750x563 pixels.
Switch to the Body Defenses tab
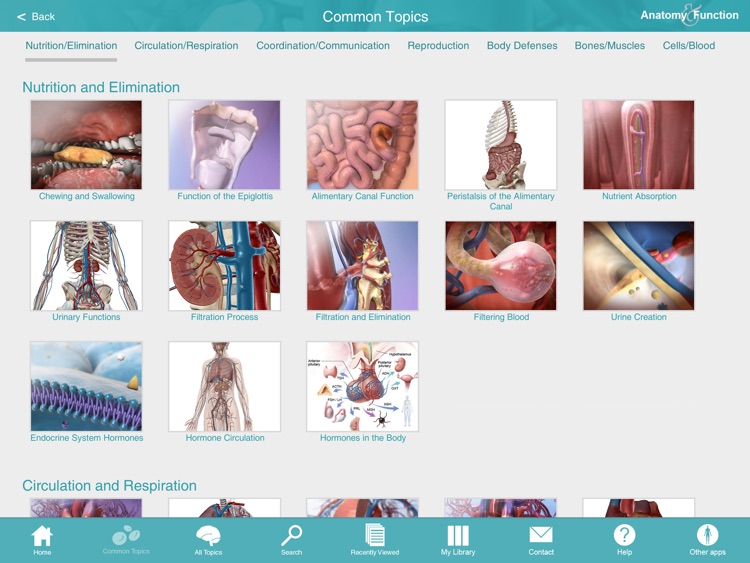pyautogui.click(x=522, y=46)
